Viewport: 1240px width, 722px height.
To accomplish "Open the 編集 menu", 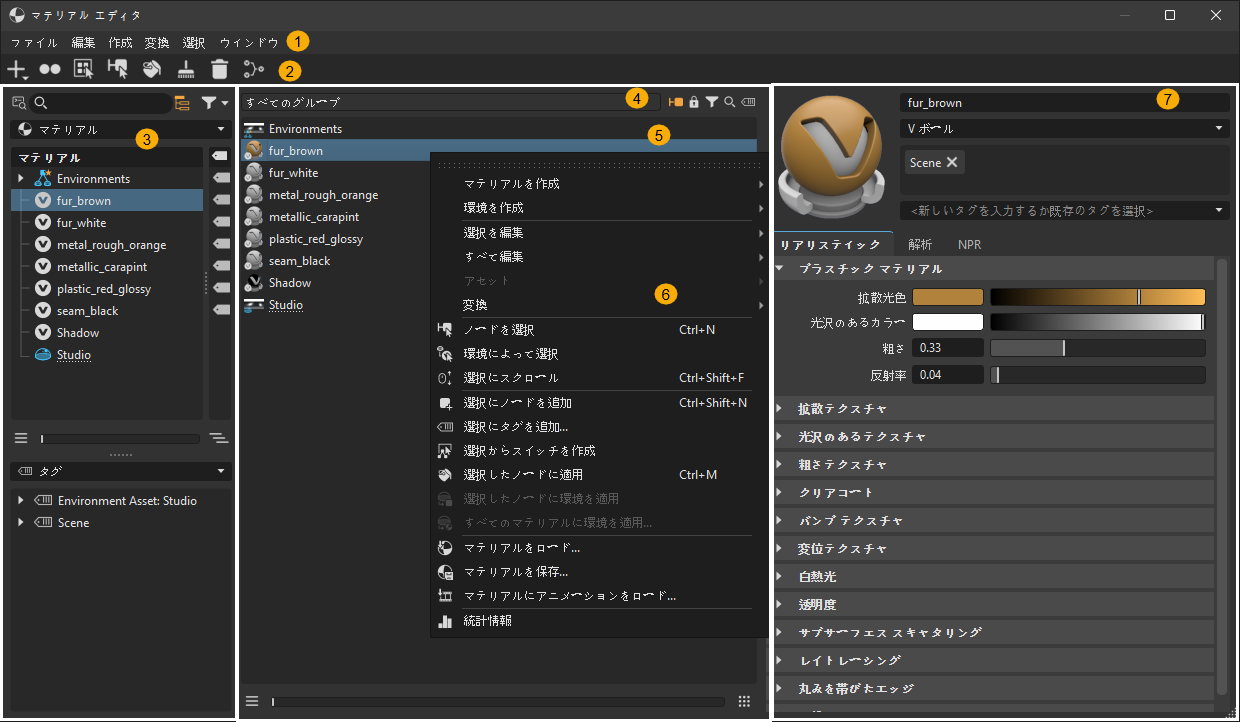I will pyautogui.click(x=84, y=42).
